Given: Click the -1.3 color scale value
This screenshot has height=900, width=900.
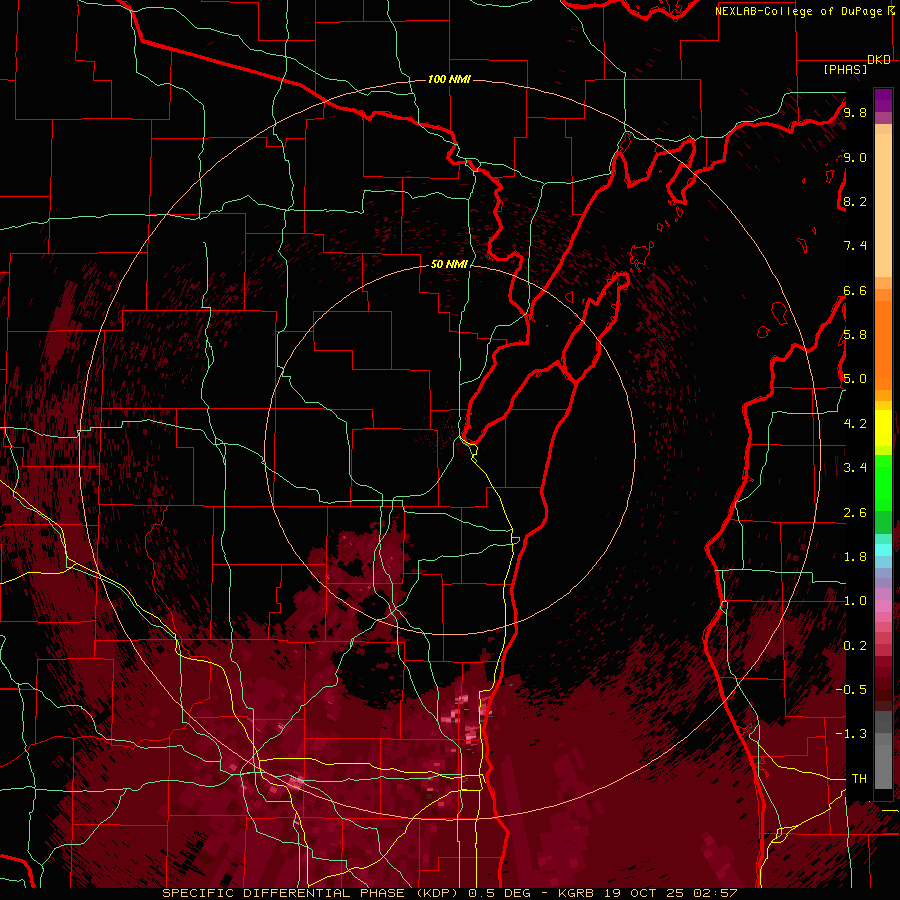Looking at the screenshot, I should pyautogui.click(x=851, y=734).
